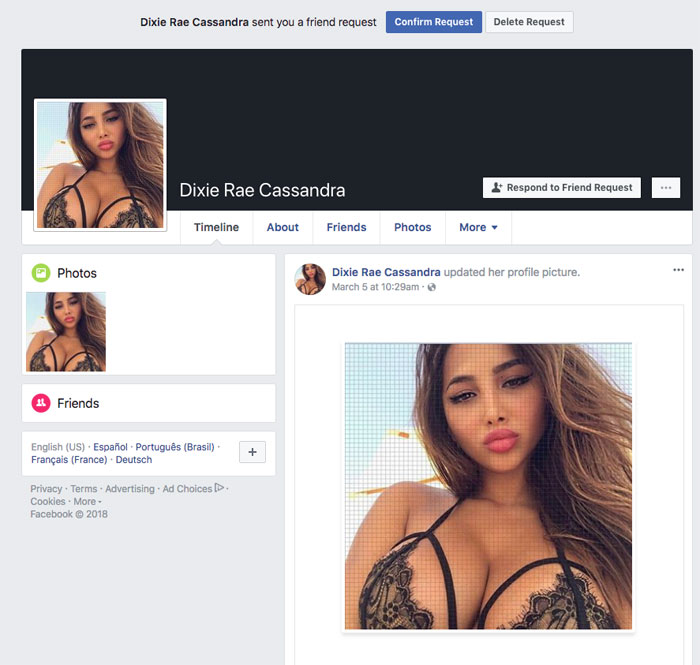
Task: Click the March 5 post timestamp
Action: [376, 288]
